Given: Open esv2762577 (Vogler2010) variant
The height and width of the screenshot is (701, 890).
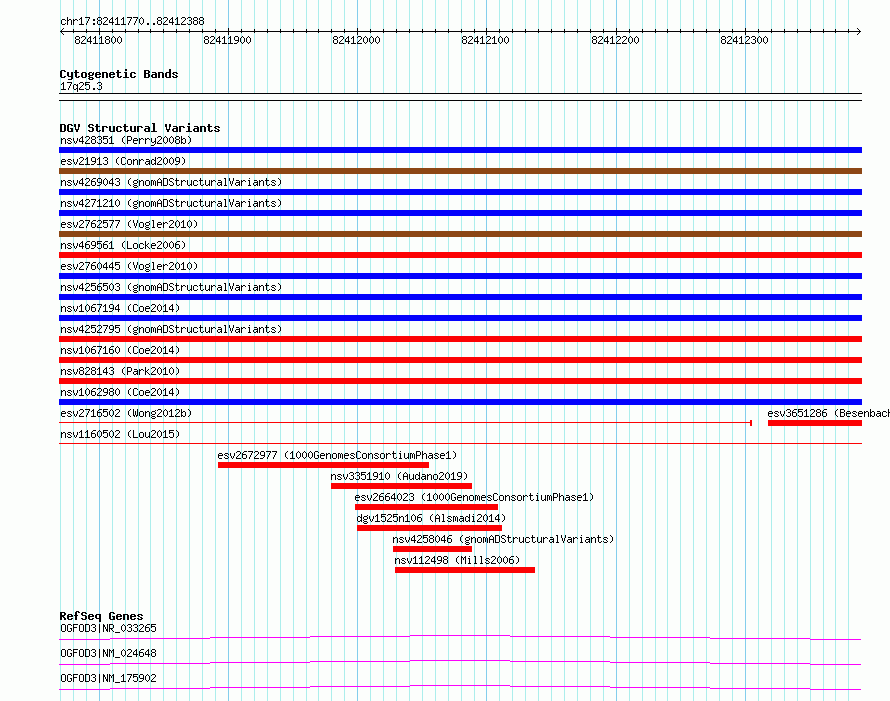Looking at the screenshot, I should (129, 224).
